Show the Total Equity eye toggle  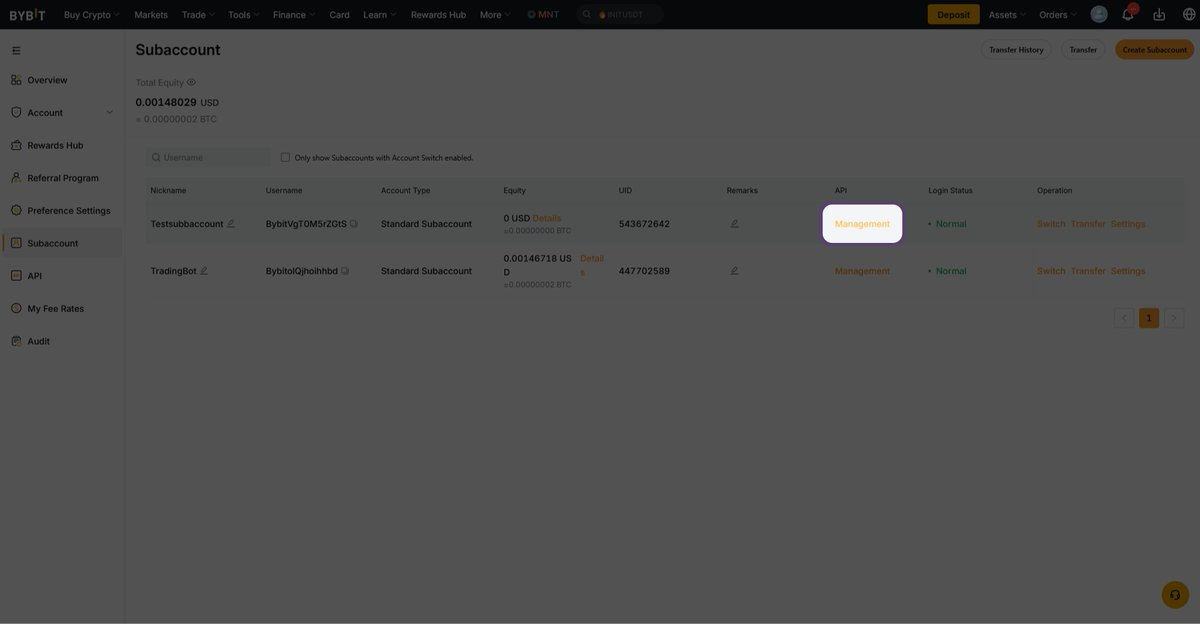[x=191, y=82]
